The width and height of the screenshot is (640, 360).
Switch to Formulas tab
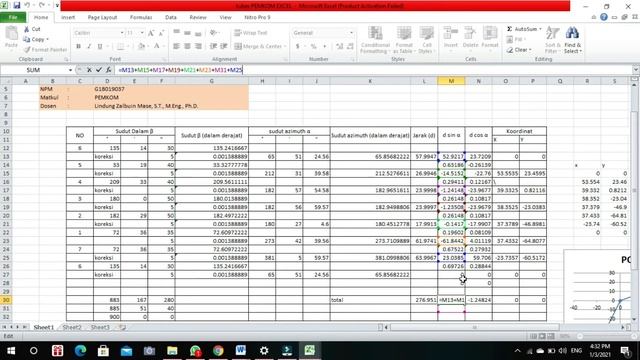[141, 17]
